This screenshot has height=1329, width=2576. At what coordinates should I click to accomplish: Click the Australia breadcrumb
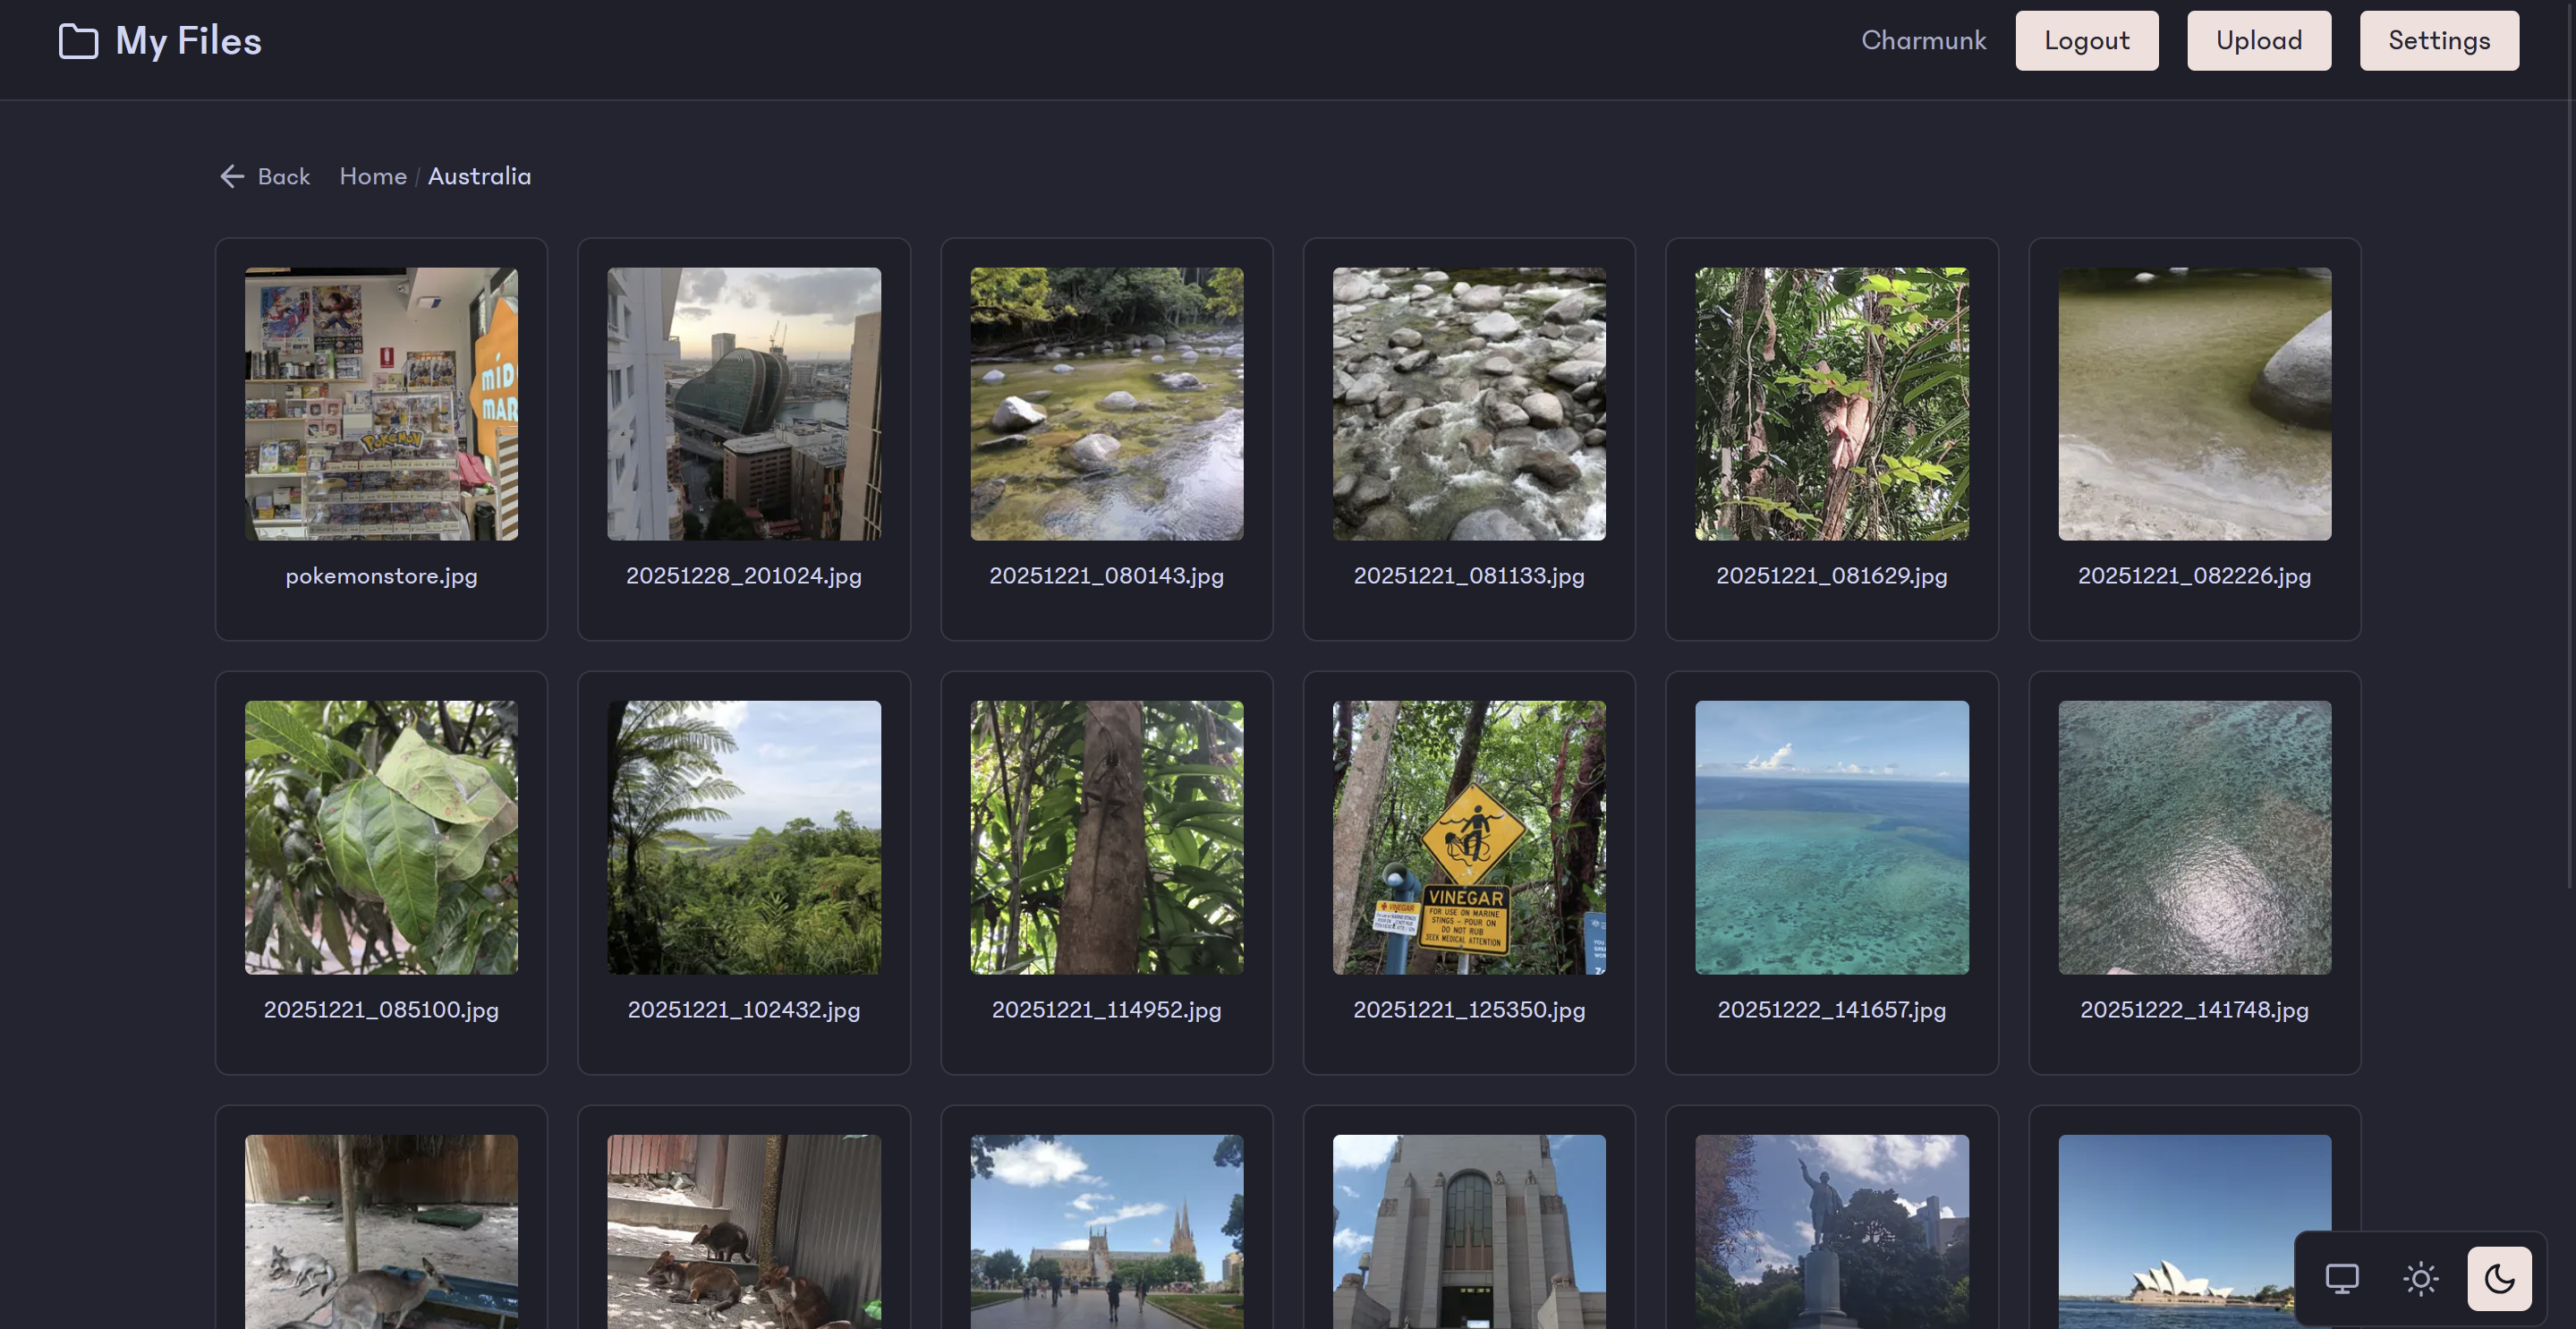tap(479, 177)
